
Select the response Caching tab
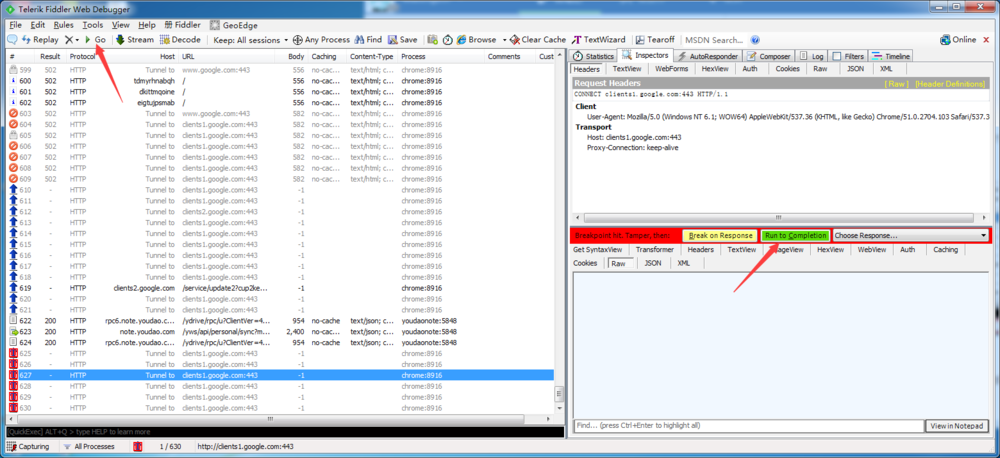click(945, 249)
